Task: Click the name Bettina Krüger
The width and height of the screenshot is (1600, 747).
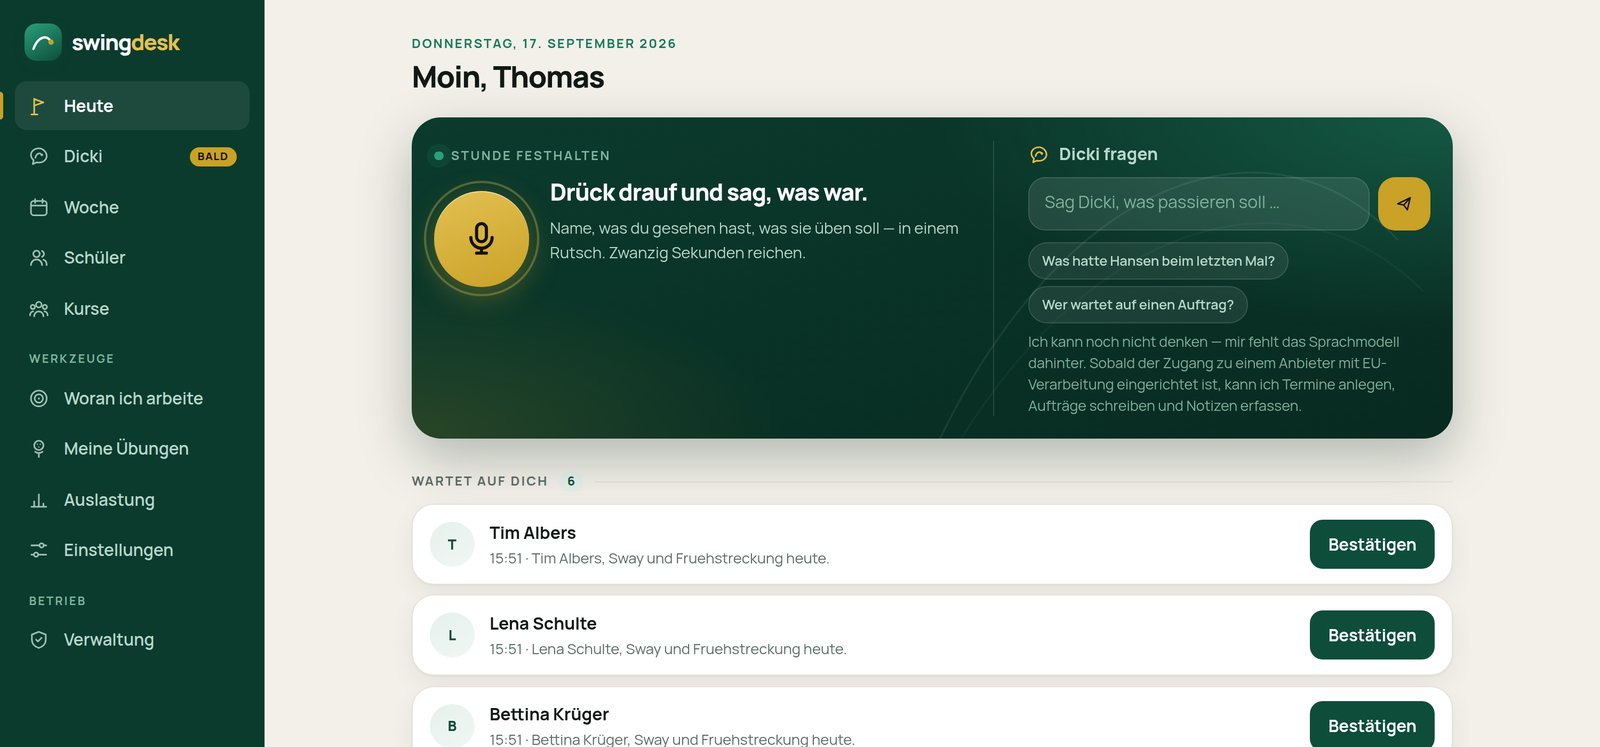Action: pos(549,714)
